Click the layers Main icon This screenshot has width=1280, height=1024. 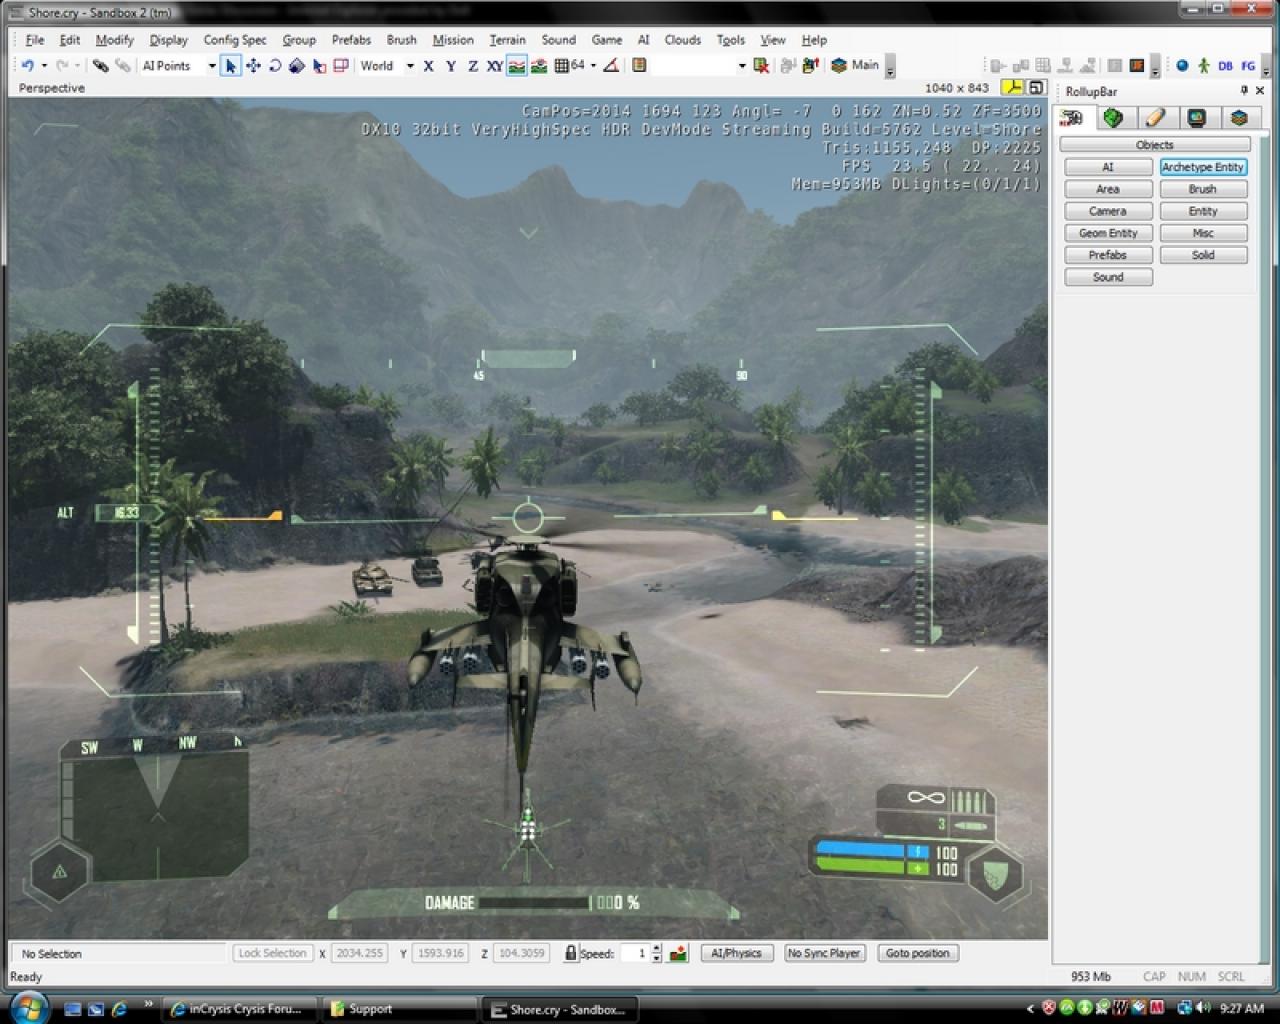pos(855,66)
